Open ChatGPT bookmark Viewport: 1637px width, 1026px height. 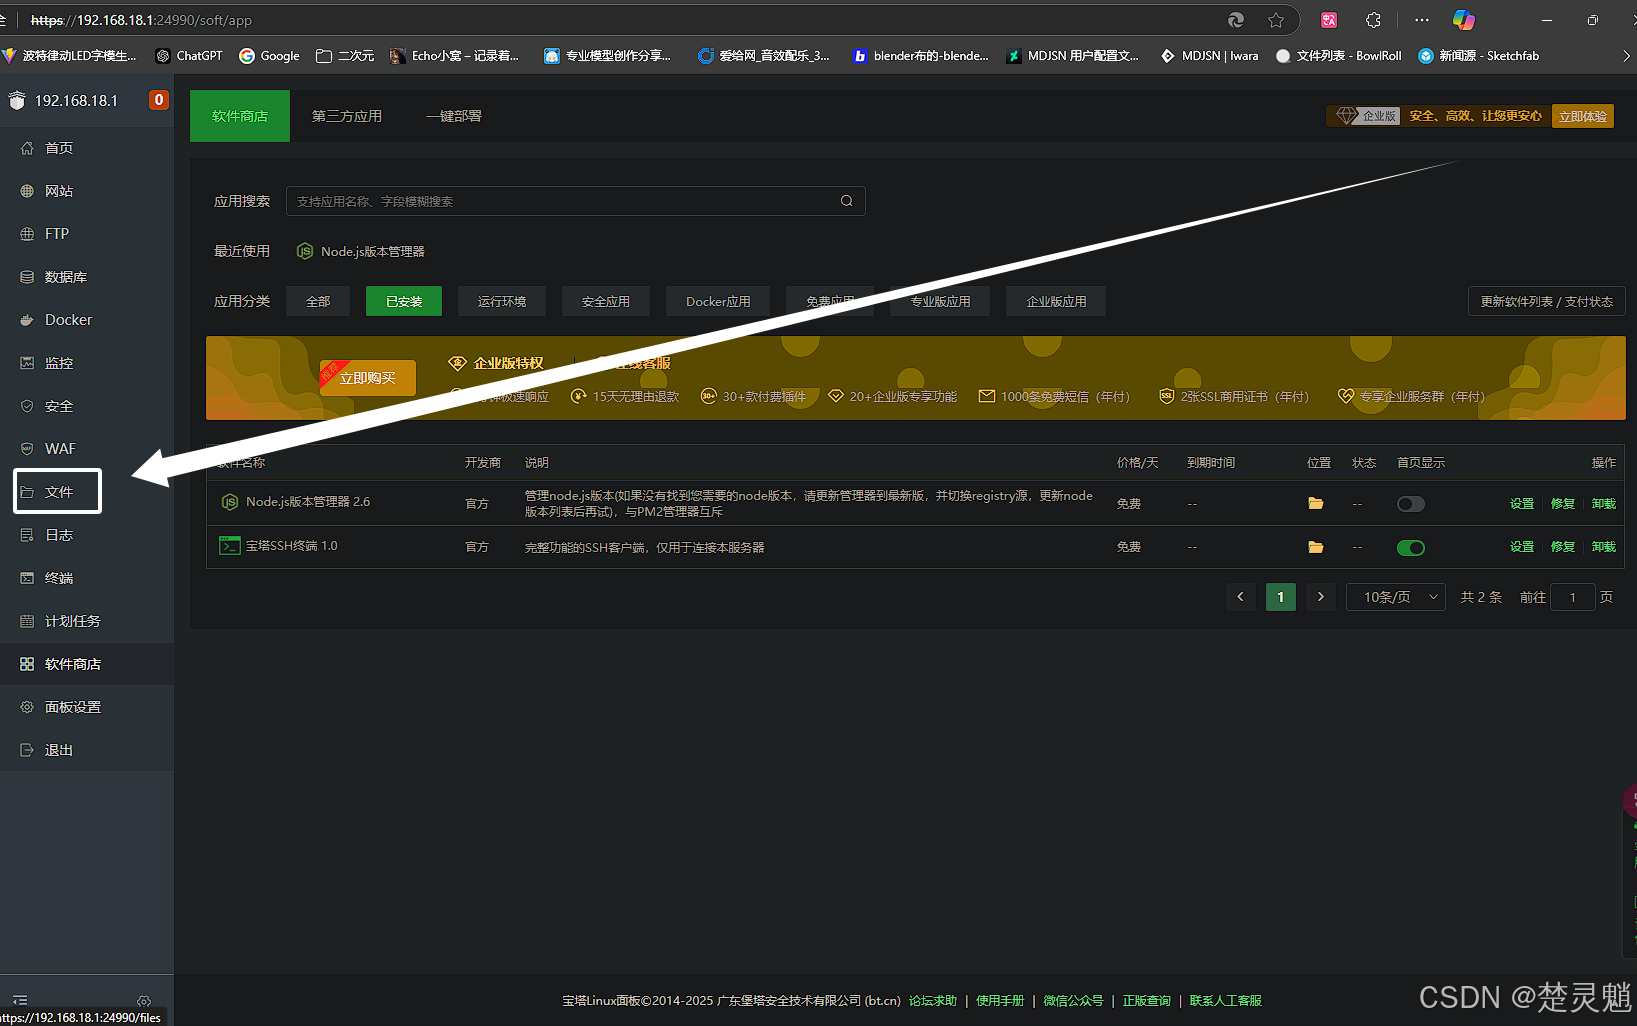coord(189,56)
